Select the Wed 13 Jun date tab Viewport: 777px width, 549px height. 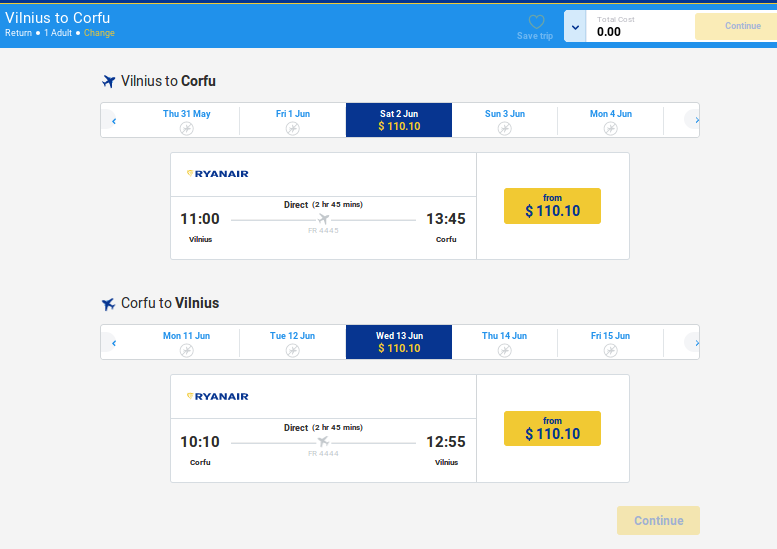point(399,342)
